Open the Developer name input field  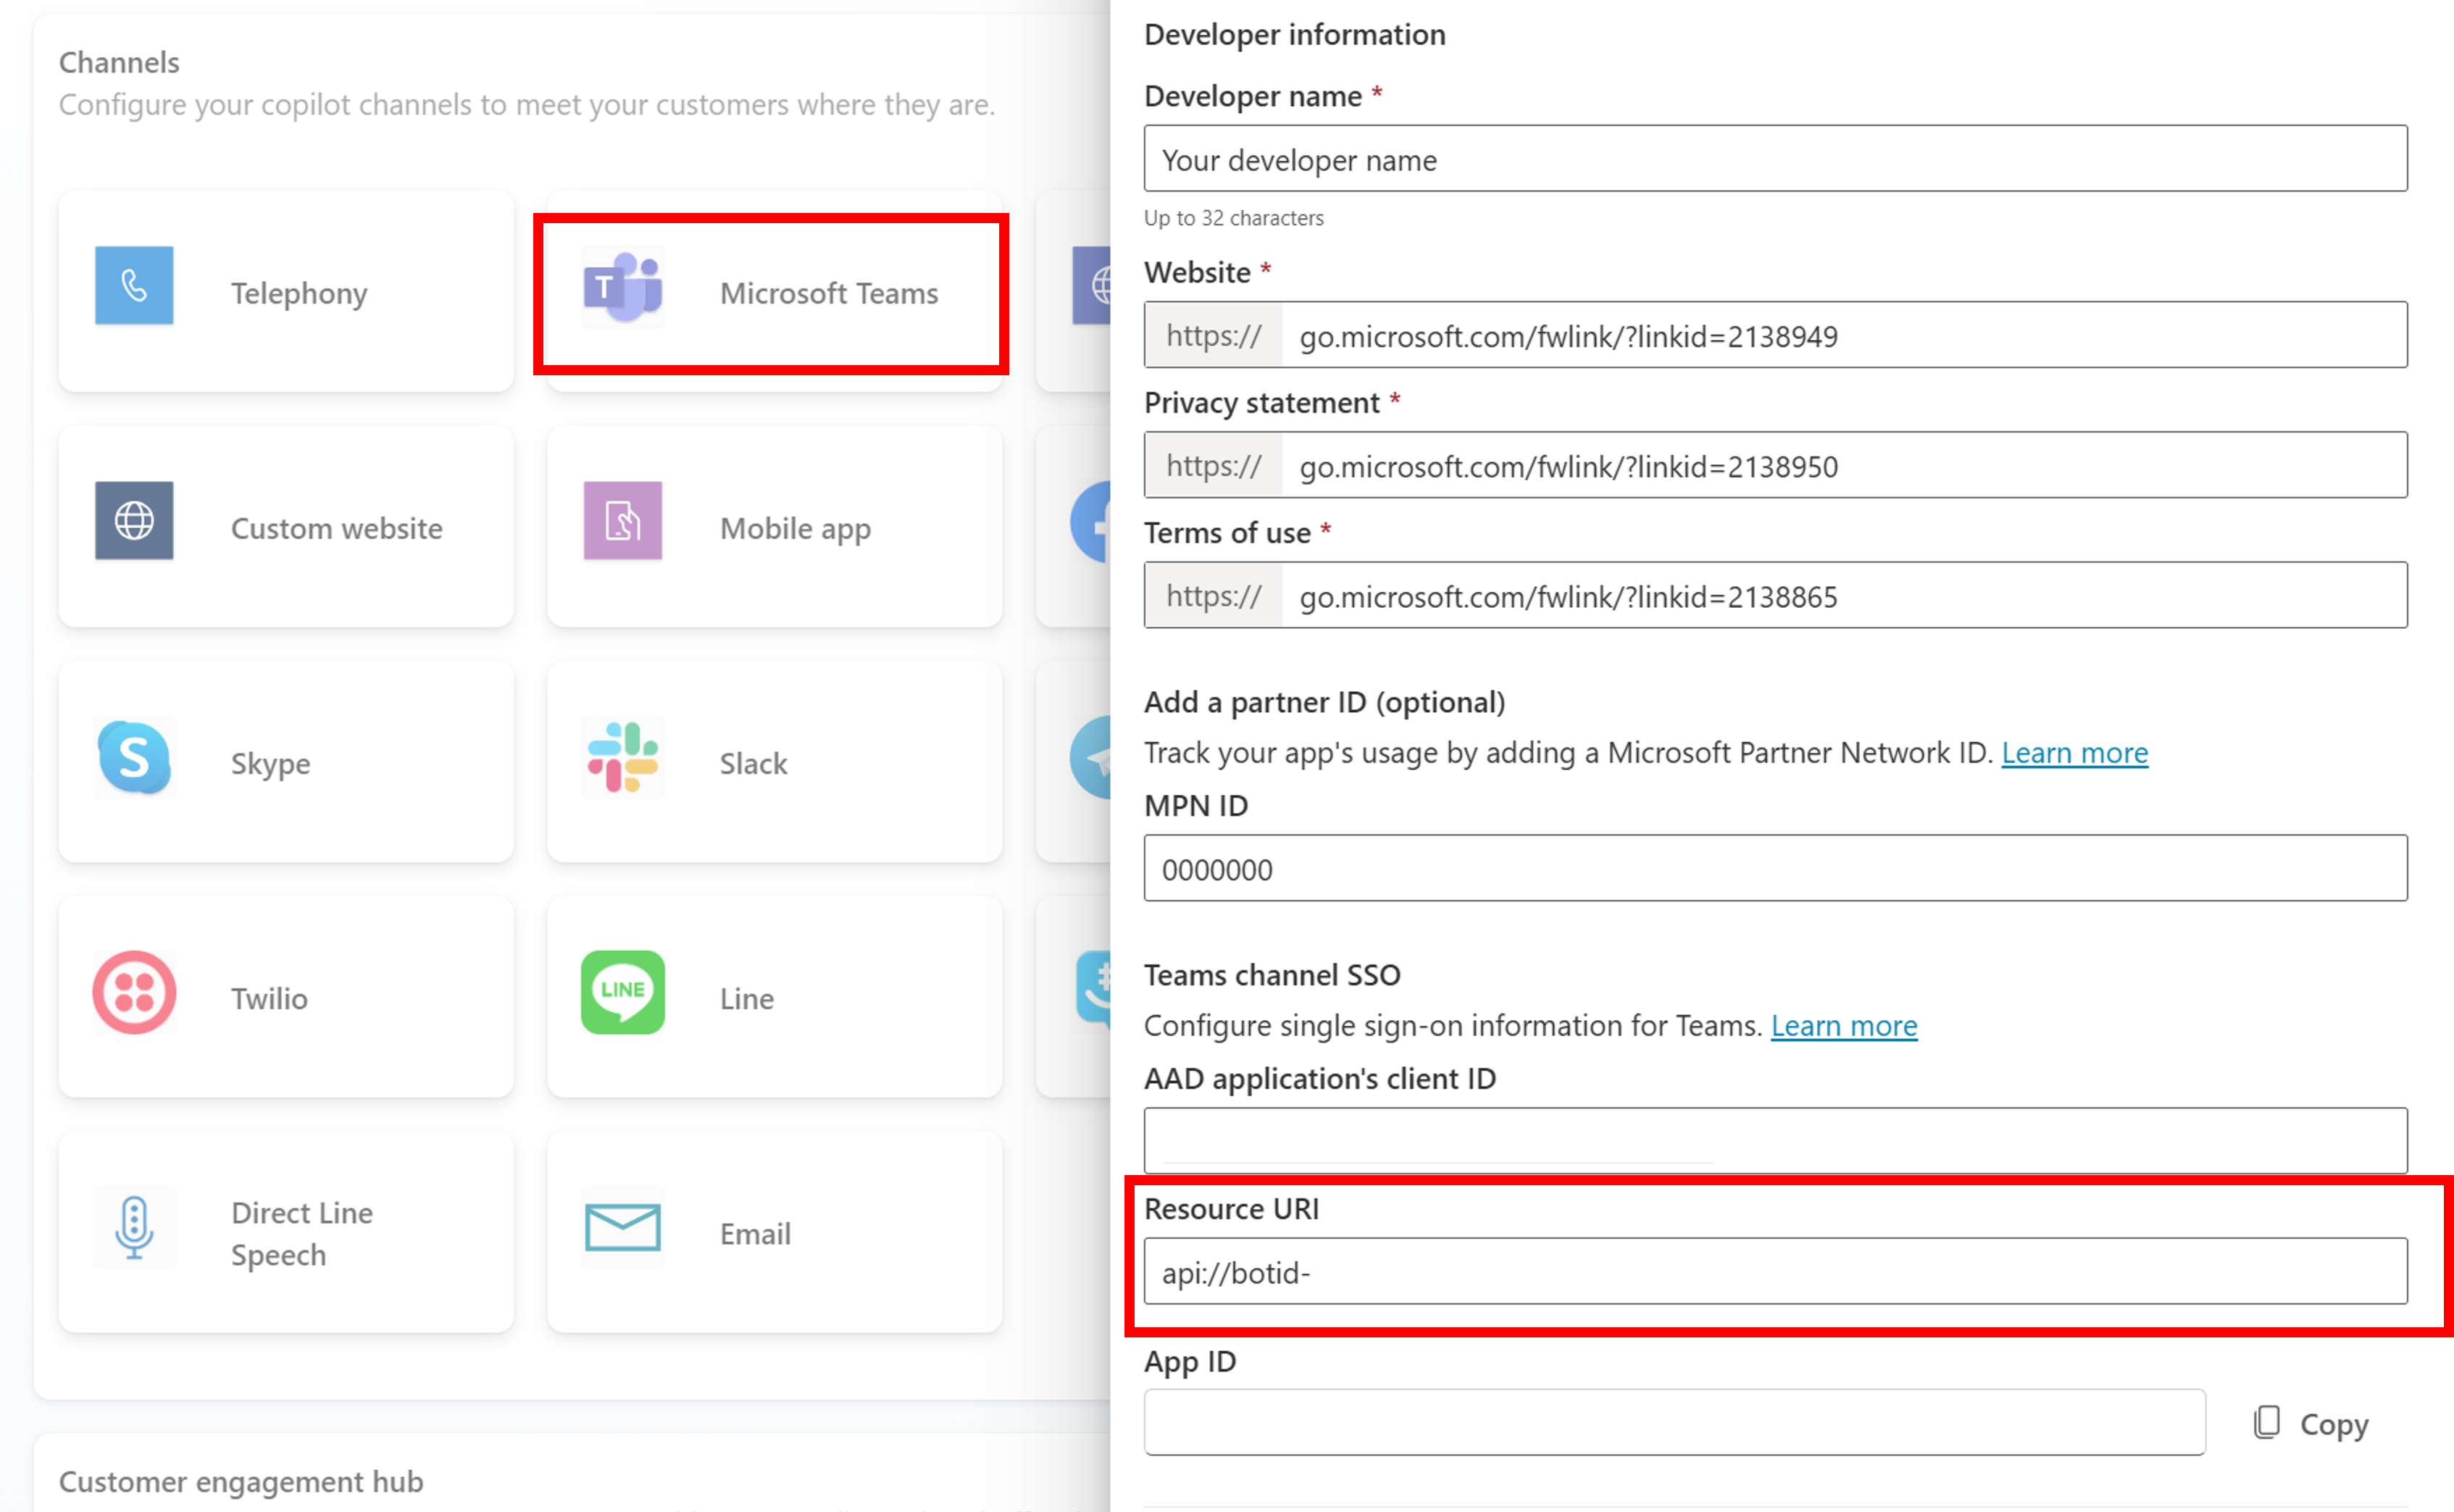(1776, 158)
